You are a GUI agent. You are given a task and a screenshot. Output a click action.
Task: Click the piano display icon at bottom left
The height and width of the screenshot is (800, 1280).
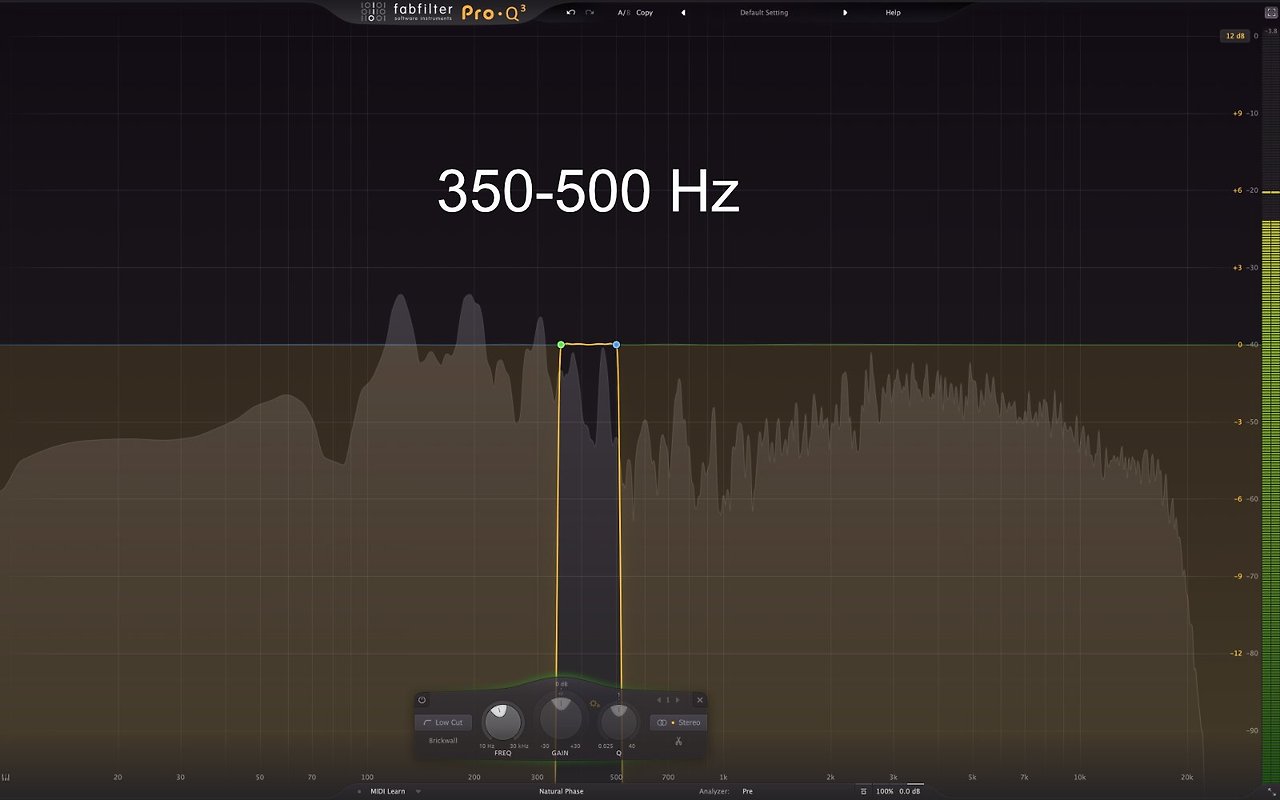(6, 778)
